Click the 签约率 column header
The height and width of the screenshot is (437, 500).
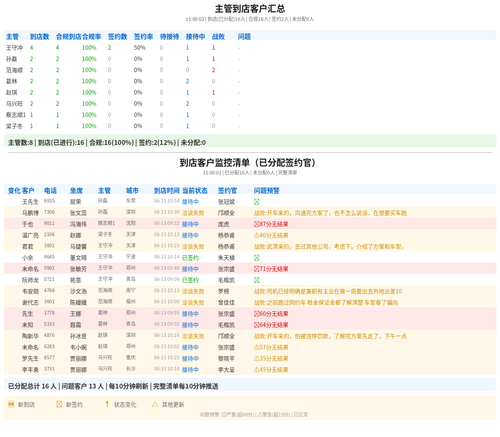tap(143, 37)
